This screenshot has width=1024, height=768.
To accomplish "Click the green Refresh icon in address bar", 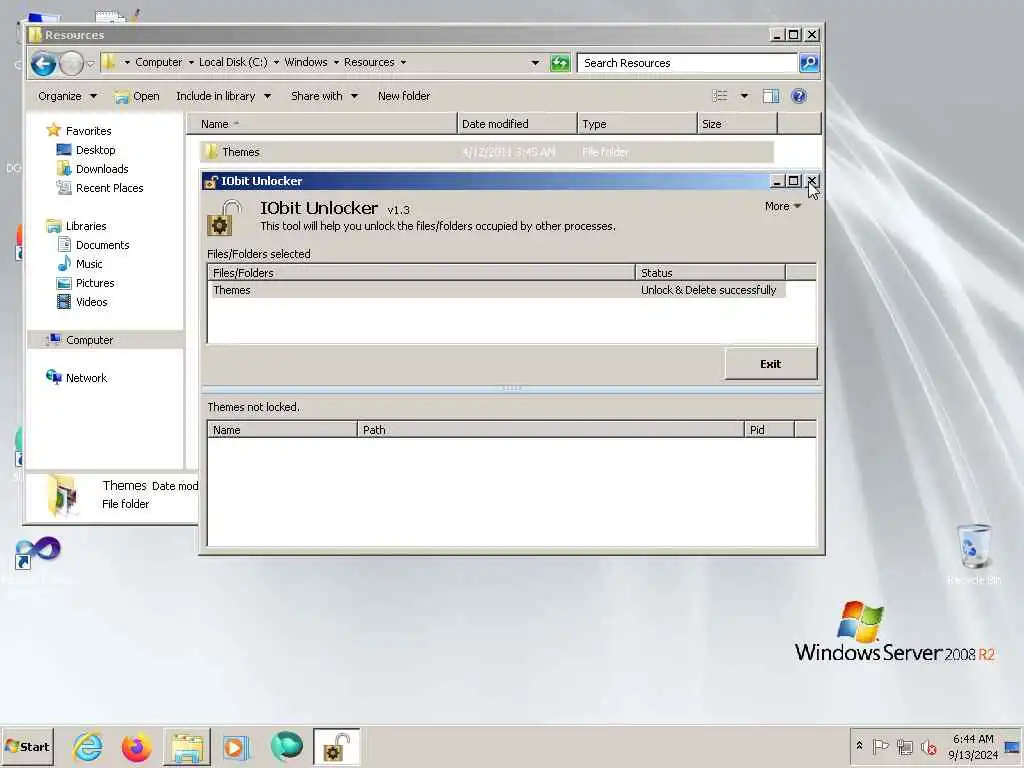I will coord(560,63).
